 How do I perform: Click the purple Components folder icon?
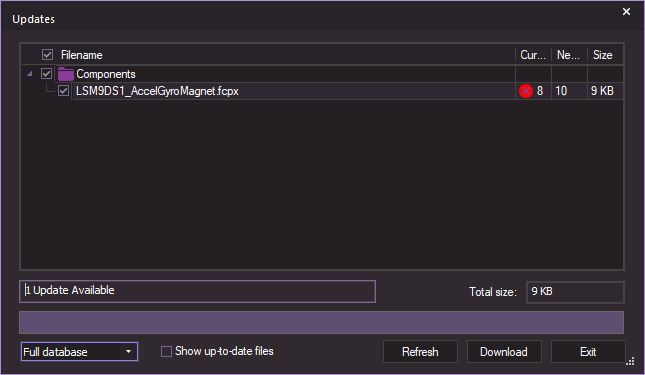click(66, 74)
